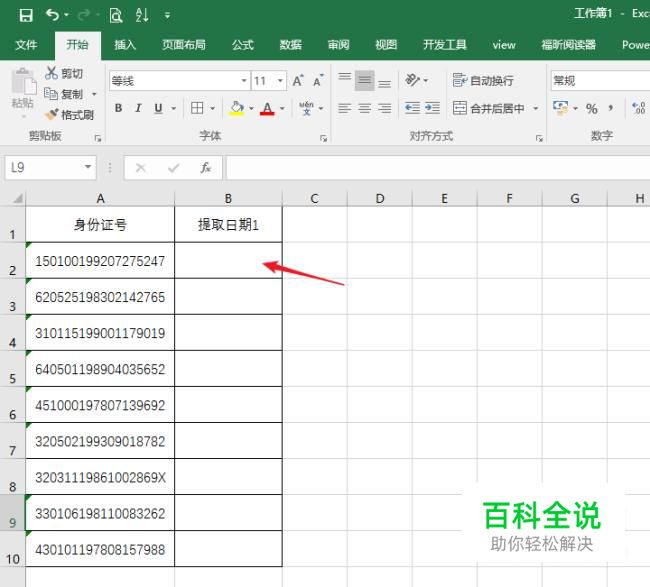Switch to the 插入 insert tab
Screen dimensions: 650x587
point(125,45)
